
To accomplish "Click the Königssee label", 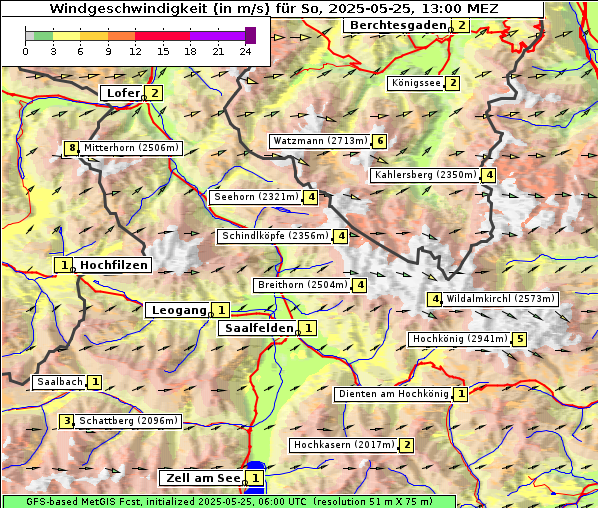I will [x=416, y=83].
